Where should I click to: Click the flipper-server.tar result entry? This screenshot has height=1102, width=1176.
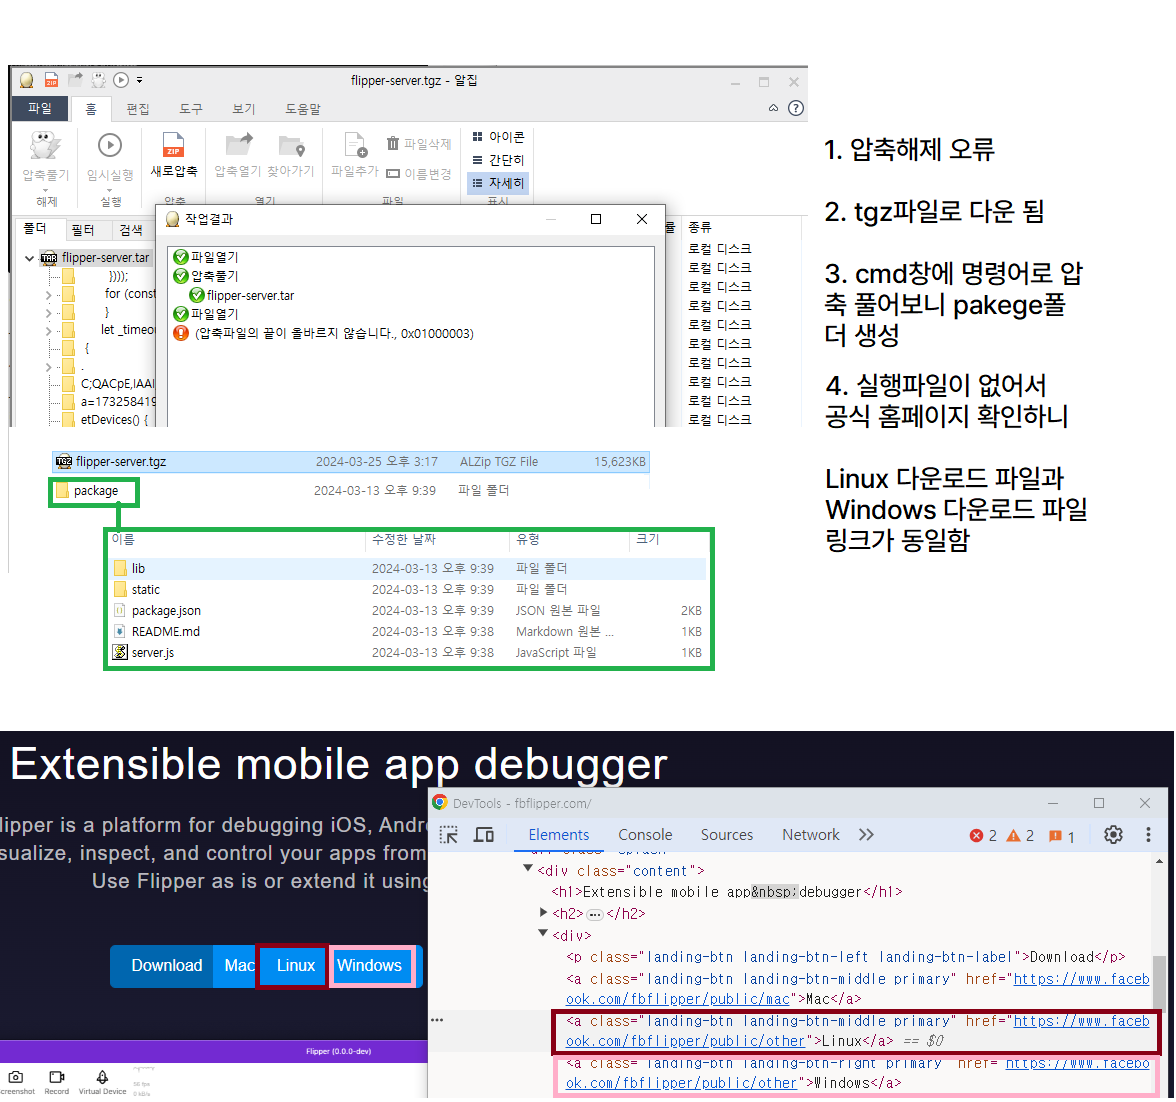tap(242, 296)
